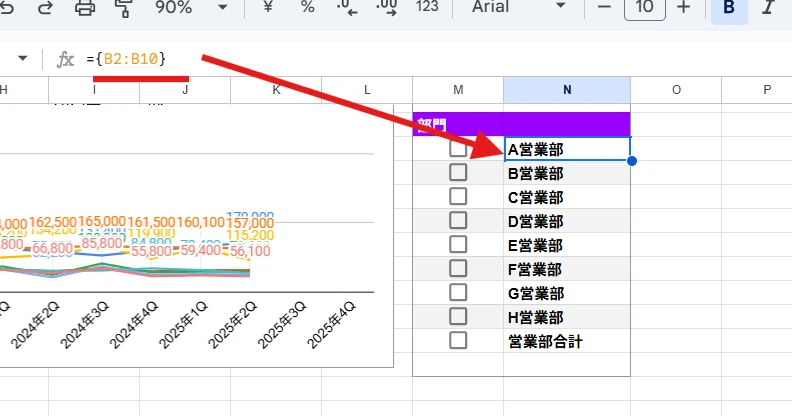
Task: Click the chart data label 59,400
Action: click(201, 249)
